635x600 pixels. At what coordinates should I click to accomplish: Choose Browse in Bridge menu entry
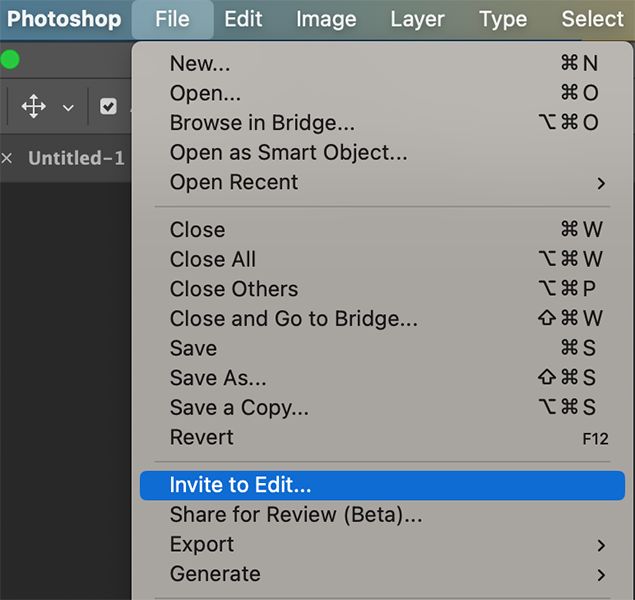(x=262, y=123)
